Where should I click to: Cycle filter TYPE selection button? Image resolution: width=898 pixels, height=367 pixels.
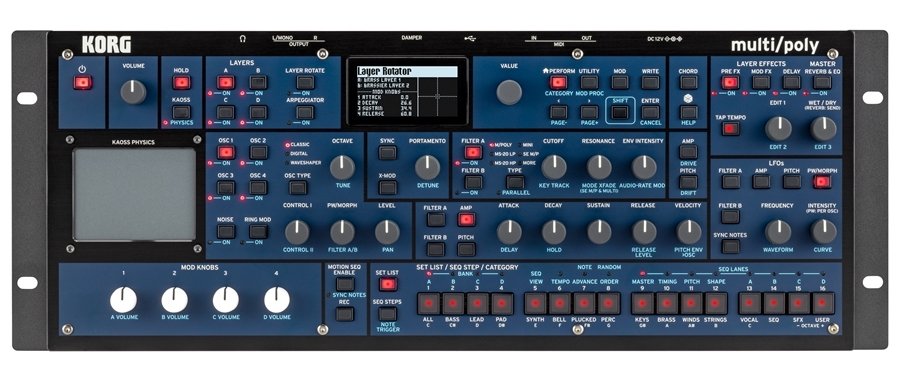click(x=515, y=183)
